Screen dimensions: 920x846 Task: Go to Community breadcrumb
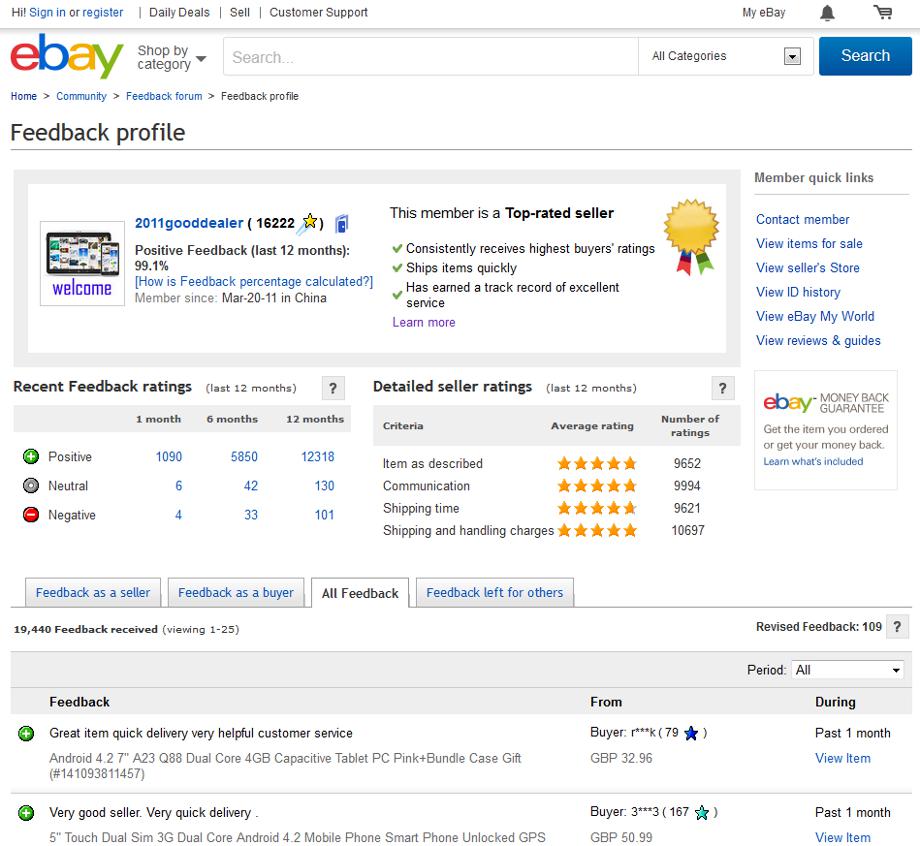(x=81, y=96)
